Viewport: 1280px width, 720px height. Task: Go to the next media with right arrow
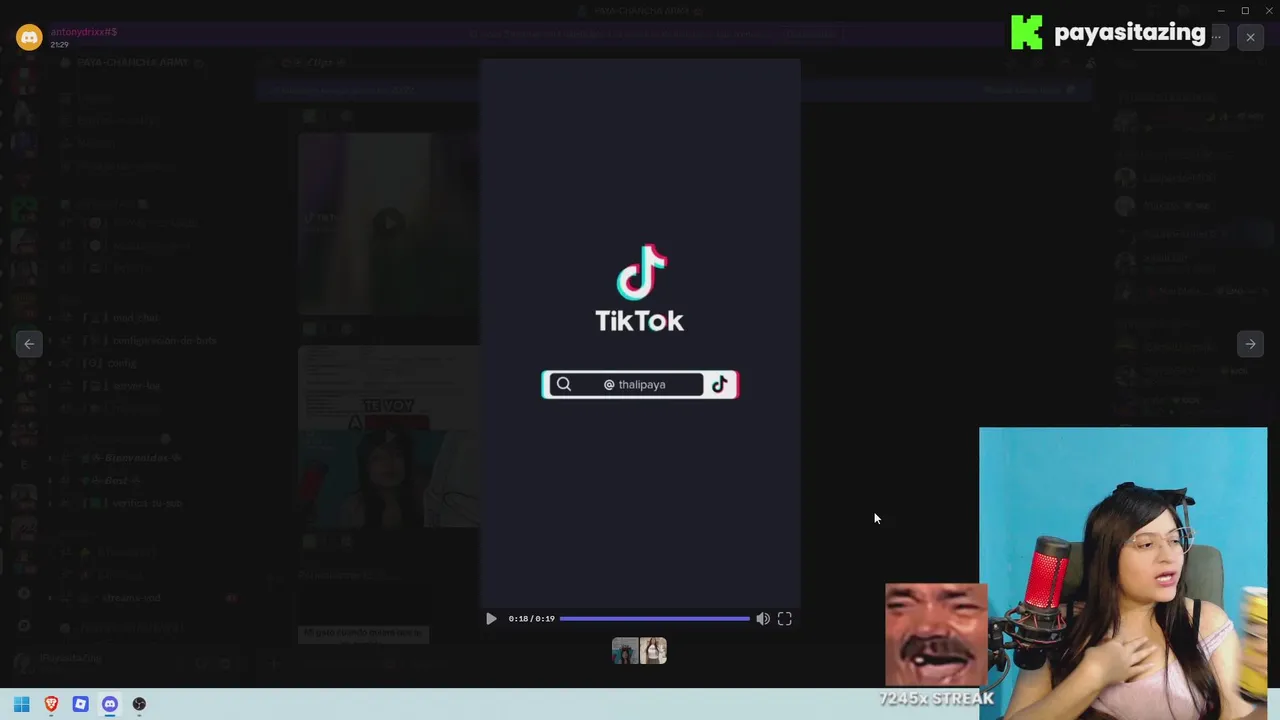point(1250,344)
